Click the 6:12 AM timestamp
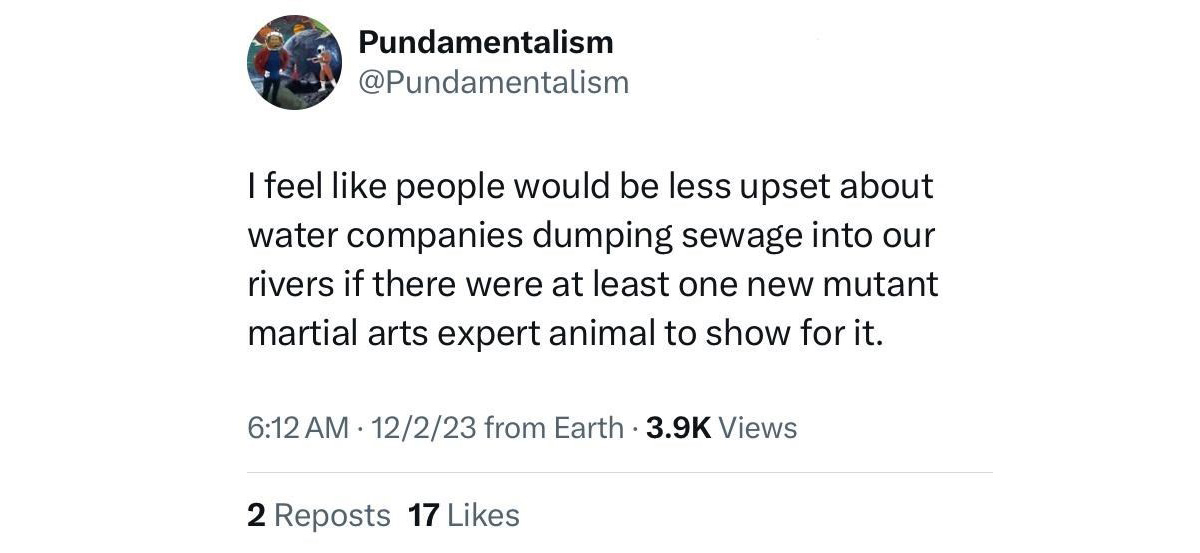 pos(297,428)
